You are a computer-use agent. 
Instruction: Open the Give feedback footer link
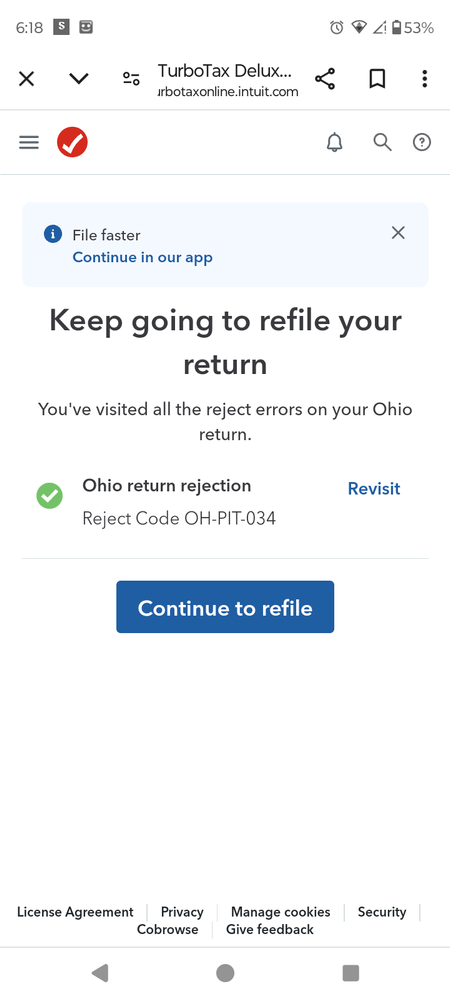coord(270,930)
